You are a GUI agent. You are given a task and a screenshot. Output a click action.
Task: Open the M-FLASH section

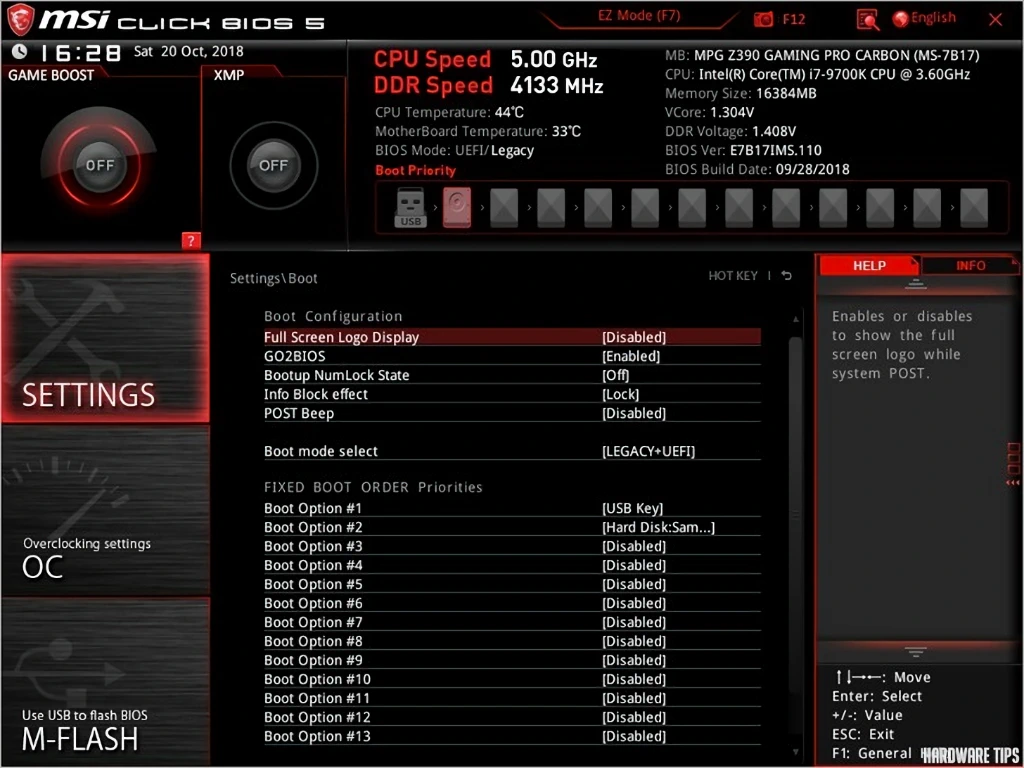(x=106, y=682)
